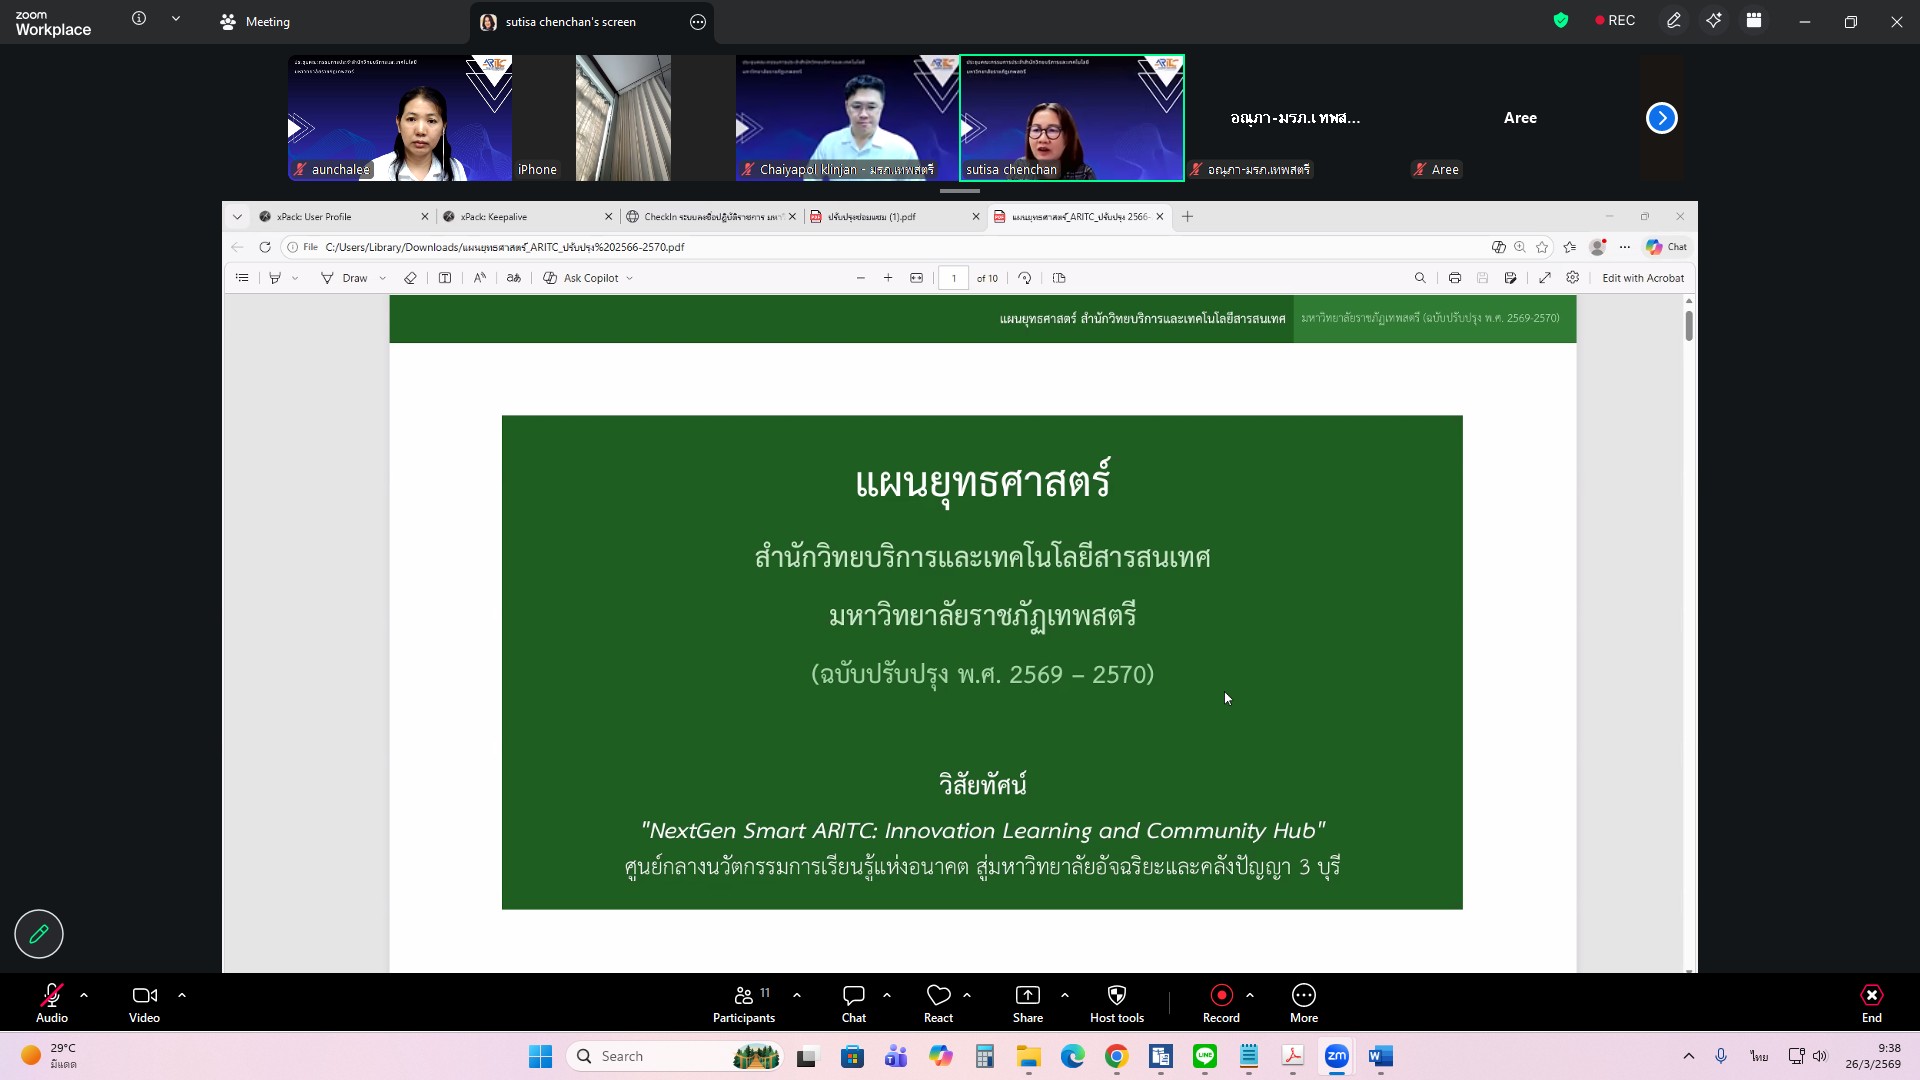Click the React heart icon

point(938,1003)
